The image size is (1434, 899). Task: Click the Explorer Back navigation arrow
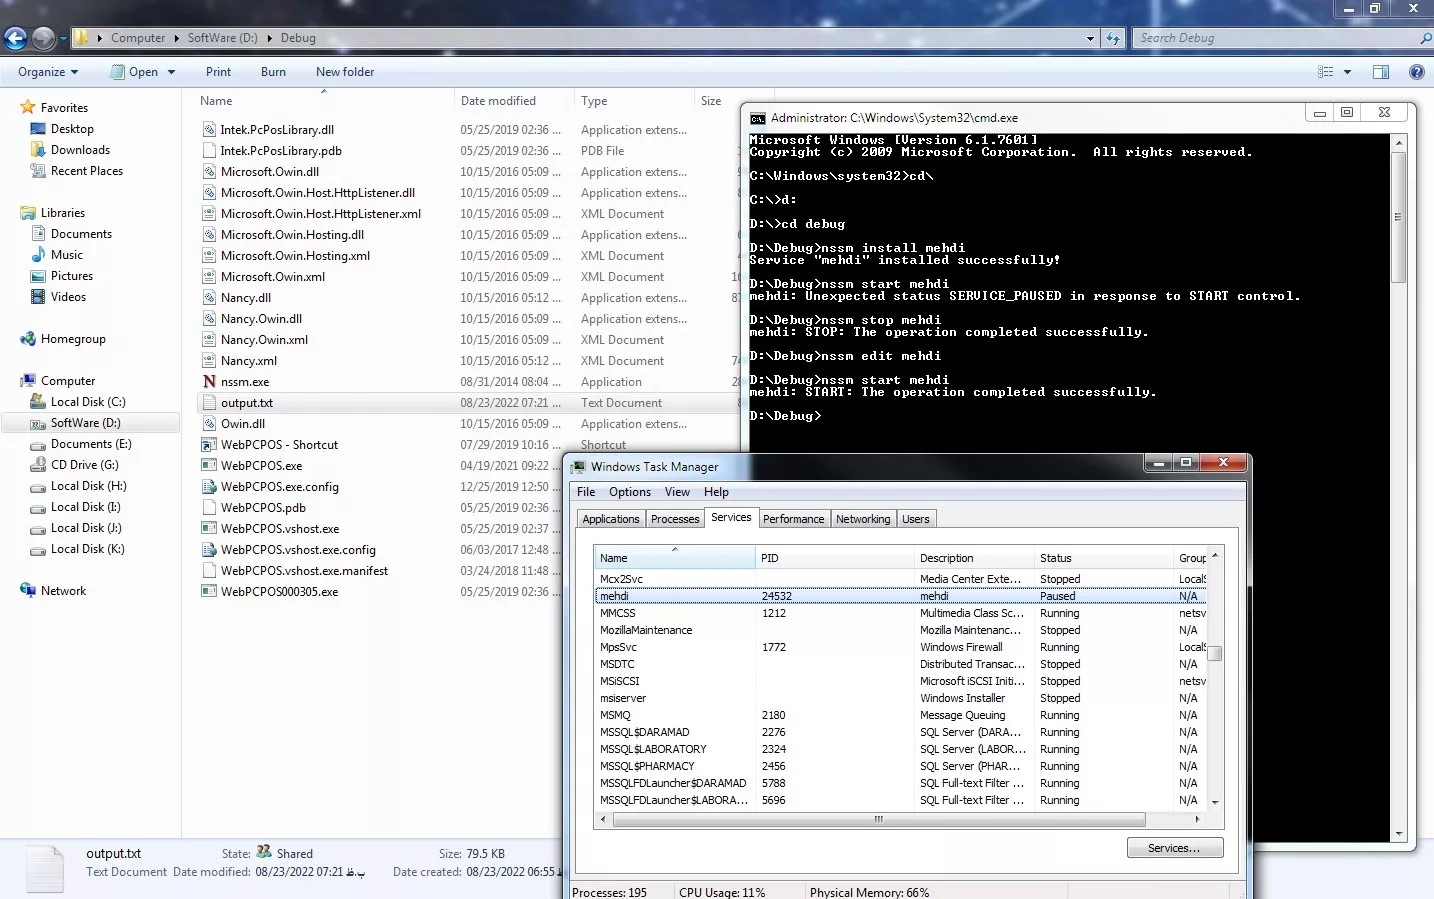[x=15, y=38]
